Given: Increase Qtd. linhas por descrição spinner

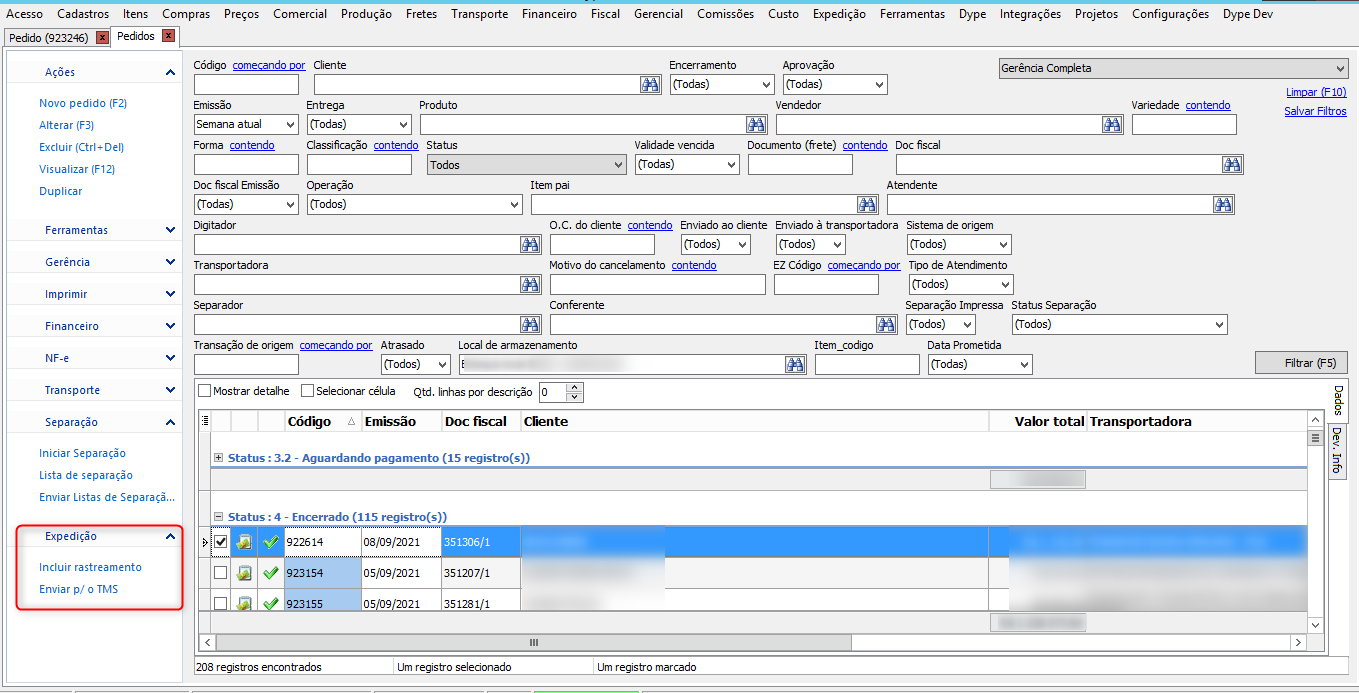Looking at the screenshot, I should (x=575, y=388).
